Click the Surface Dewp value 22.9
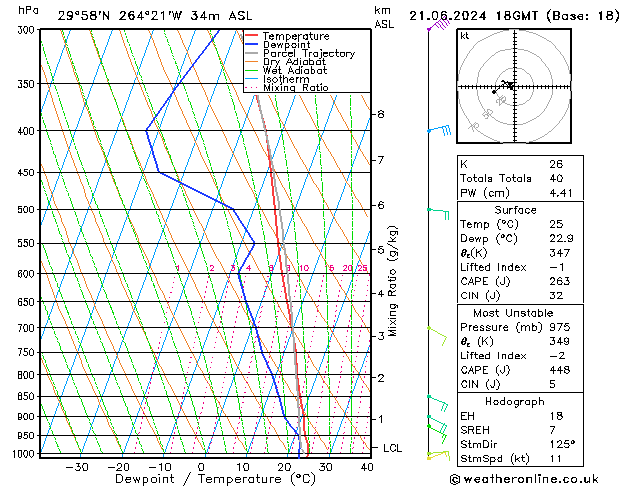629x486 pixels. point(561,239)
